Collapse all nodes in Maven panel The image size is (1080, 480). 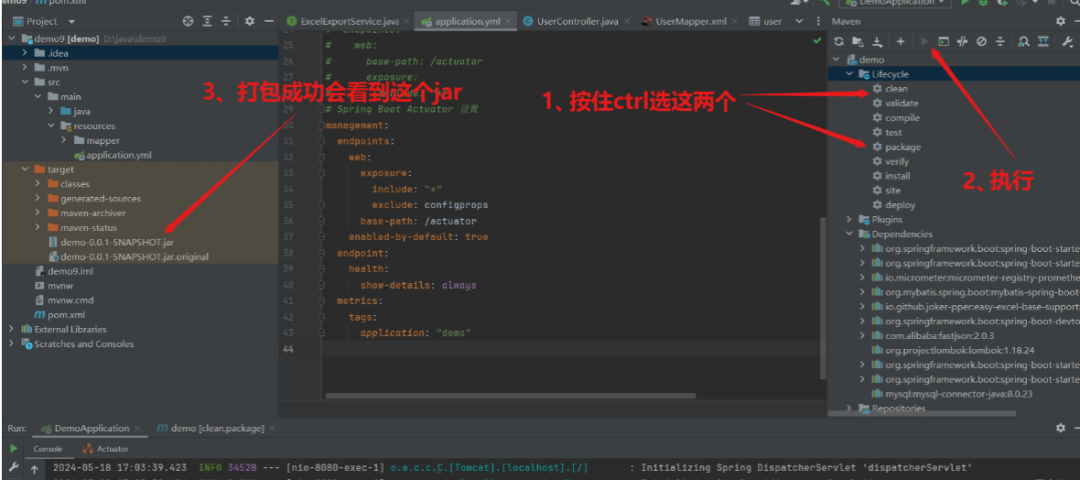coord(1000,42)
